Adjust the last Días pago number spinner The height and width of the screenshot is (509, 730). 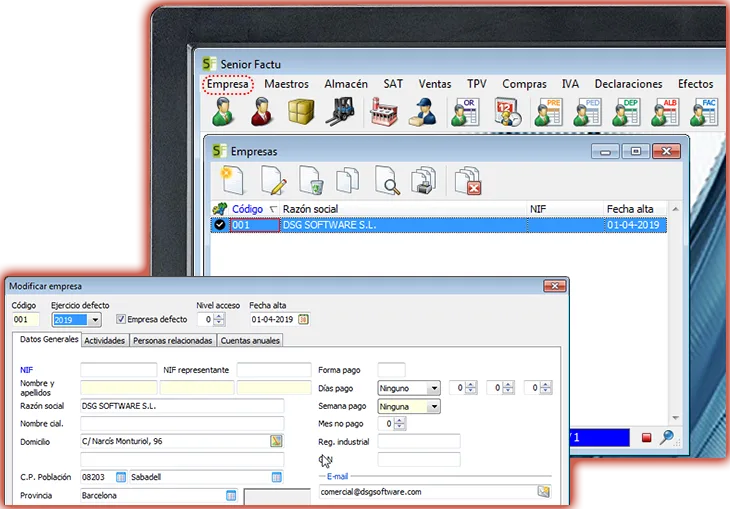[546, 387]
